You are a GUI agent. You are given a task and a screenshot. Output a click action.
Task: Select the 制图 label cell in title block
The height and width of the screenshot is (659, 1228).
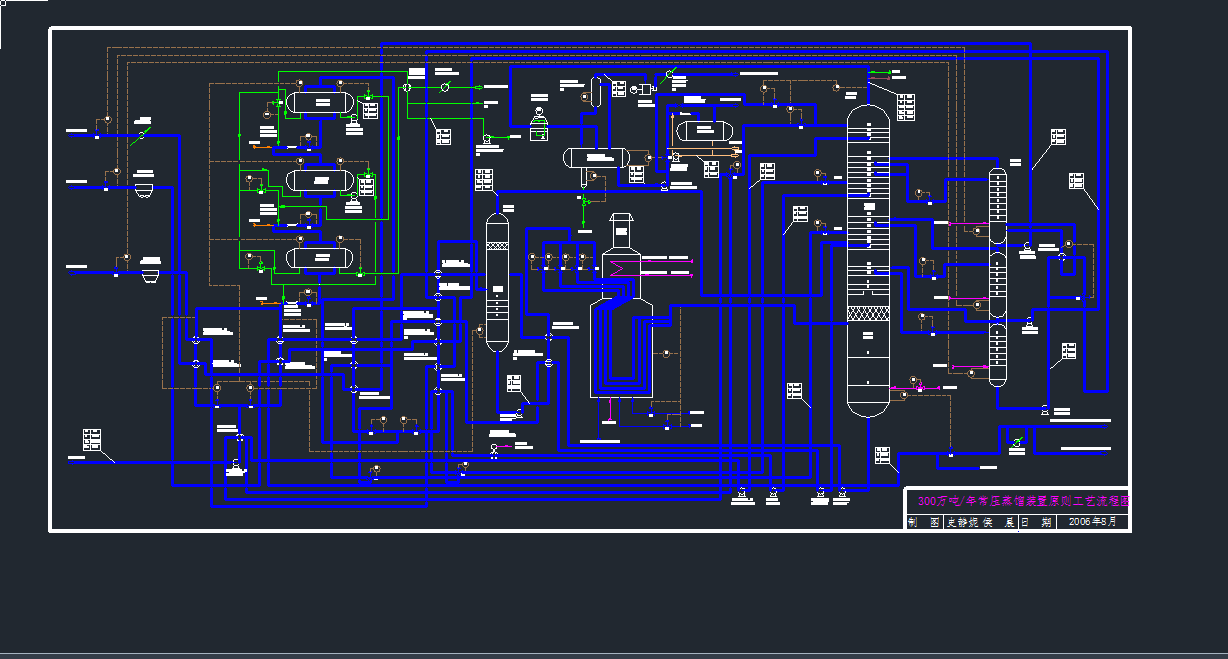click(x=924, y=522)
